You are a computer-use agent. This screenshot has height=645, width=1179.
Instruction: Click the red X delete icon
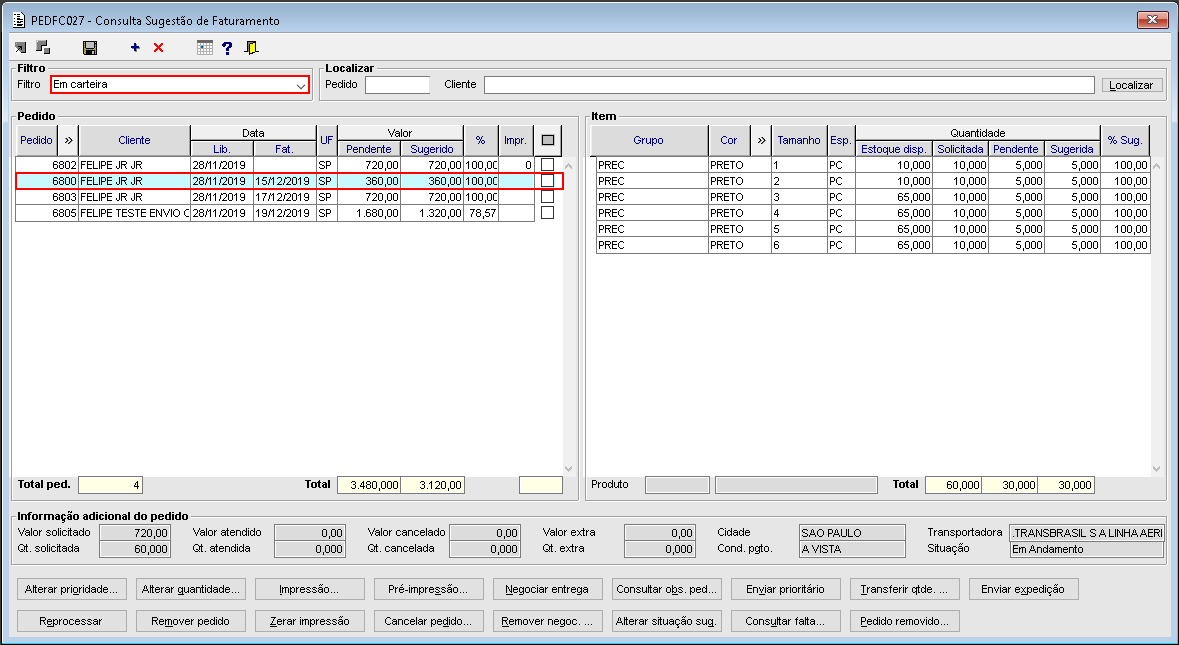pos(158,47)
